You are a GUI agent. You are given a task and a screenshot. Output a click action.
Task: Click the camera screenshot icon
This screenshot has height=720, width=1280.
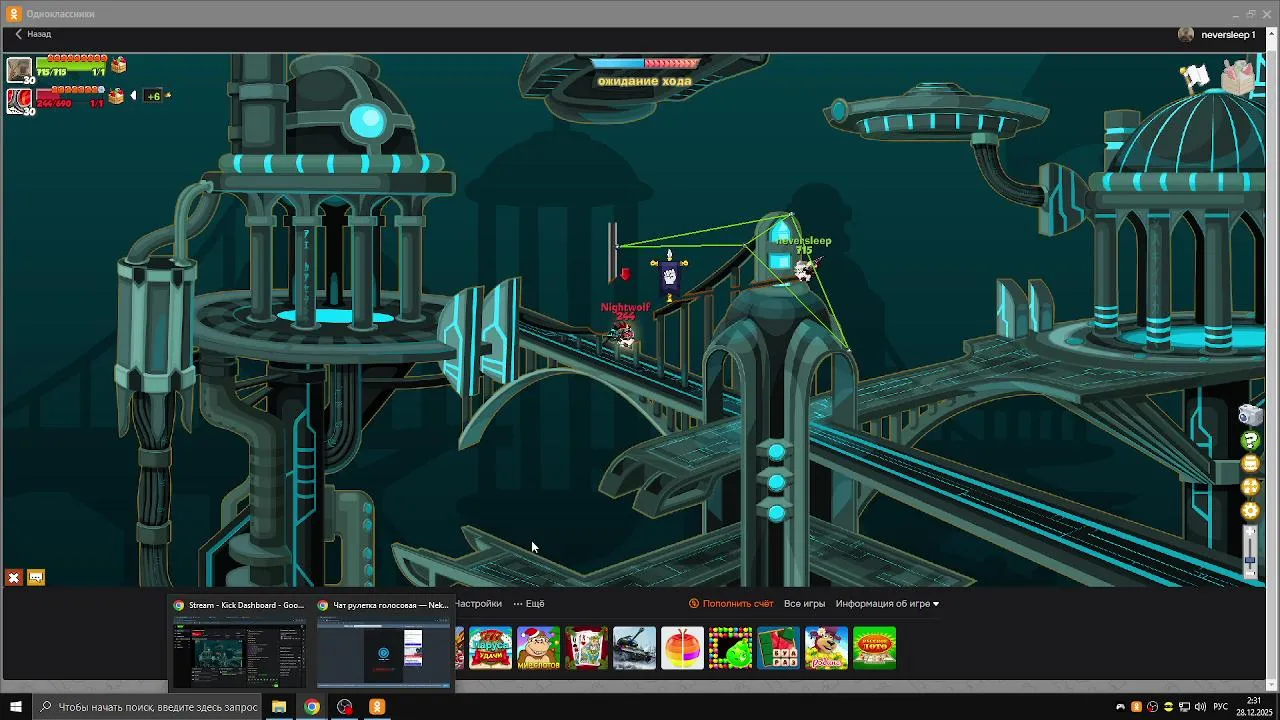tap(1250, 416)
